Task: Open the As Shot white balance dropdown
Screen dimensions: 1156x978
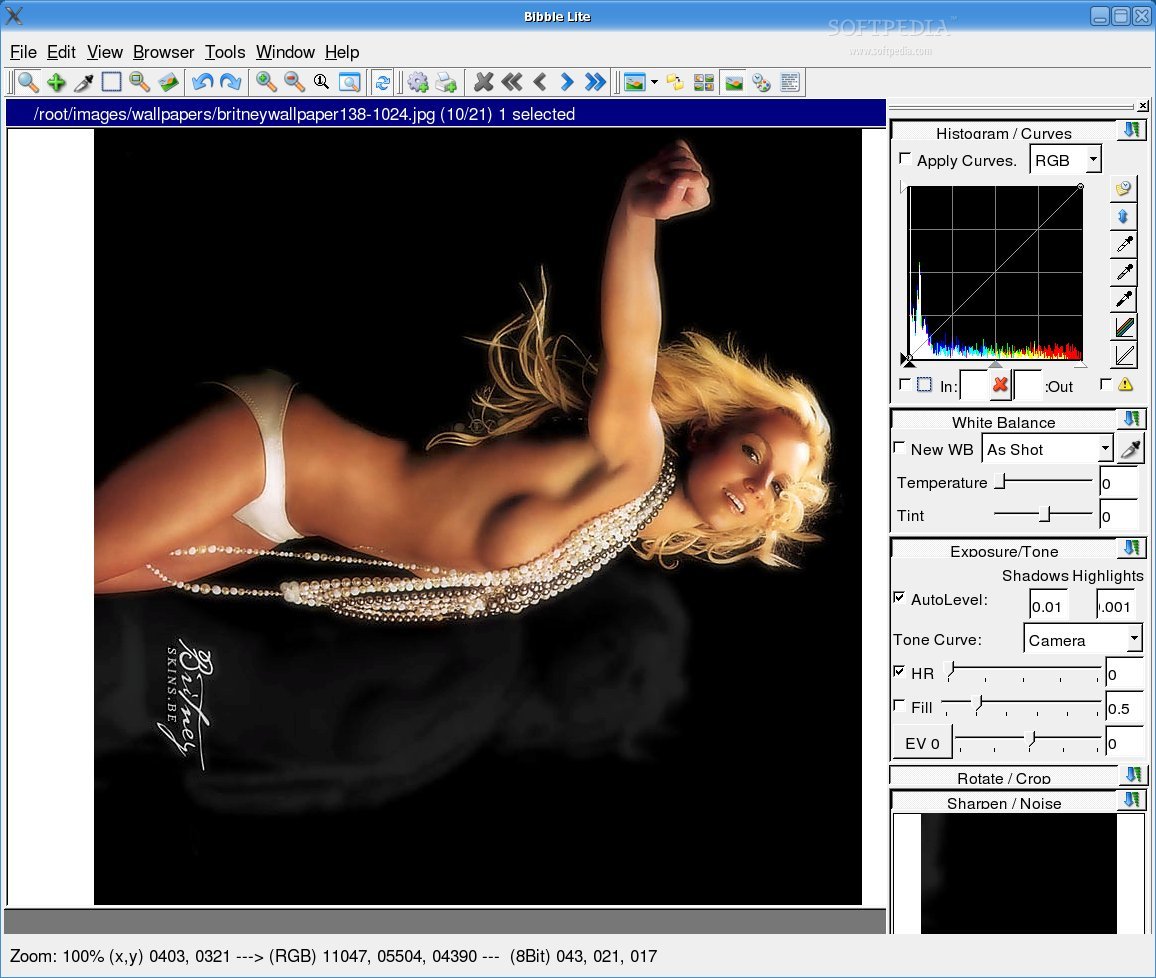Action: pos(1047,449)
